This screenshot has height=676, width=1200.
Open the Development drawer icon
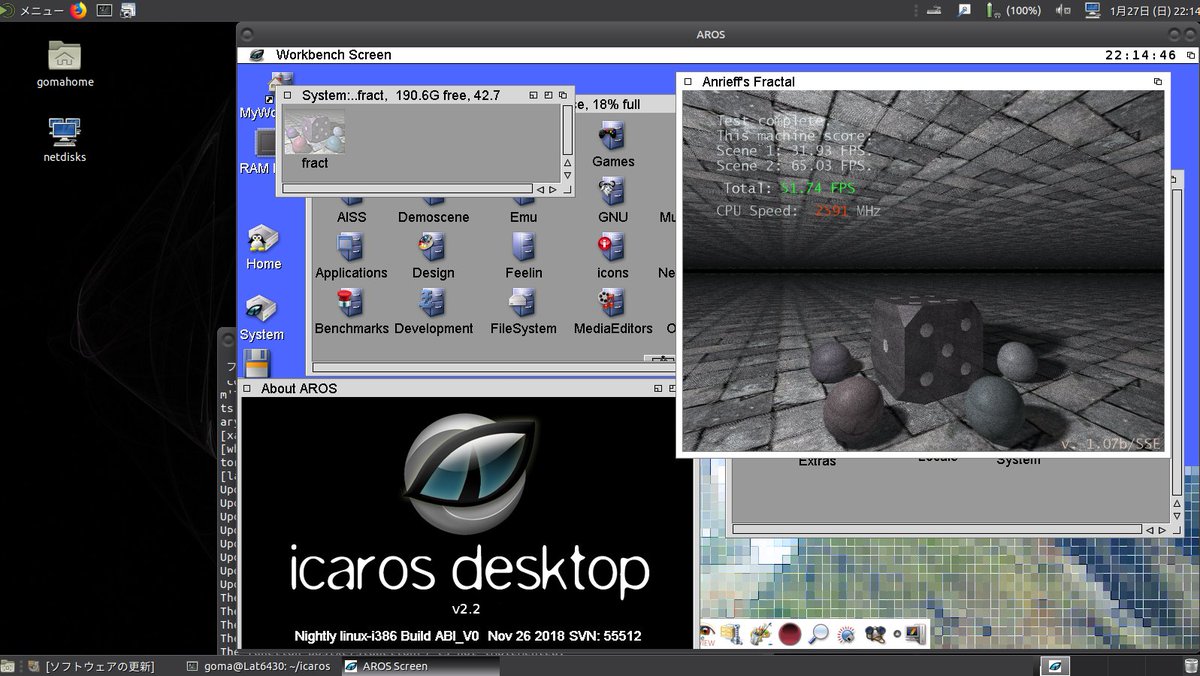[433, 303]
